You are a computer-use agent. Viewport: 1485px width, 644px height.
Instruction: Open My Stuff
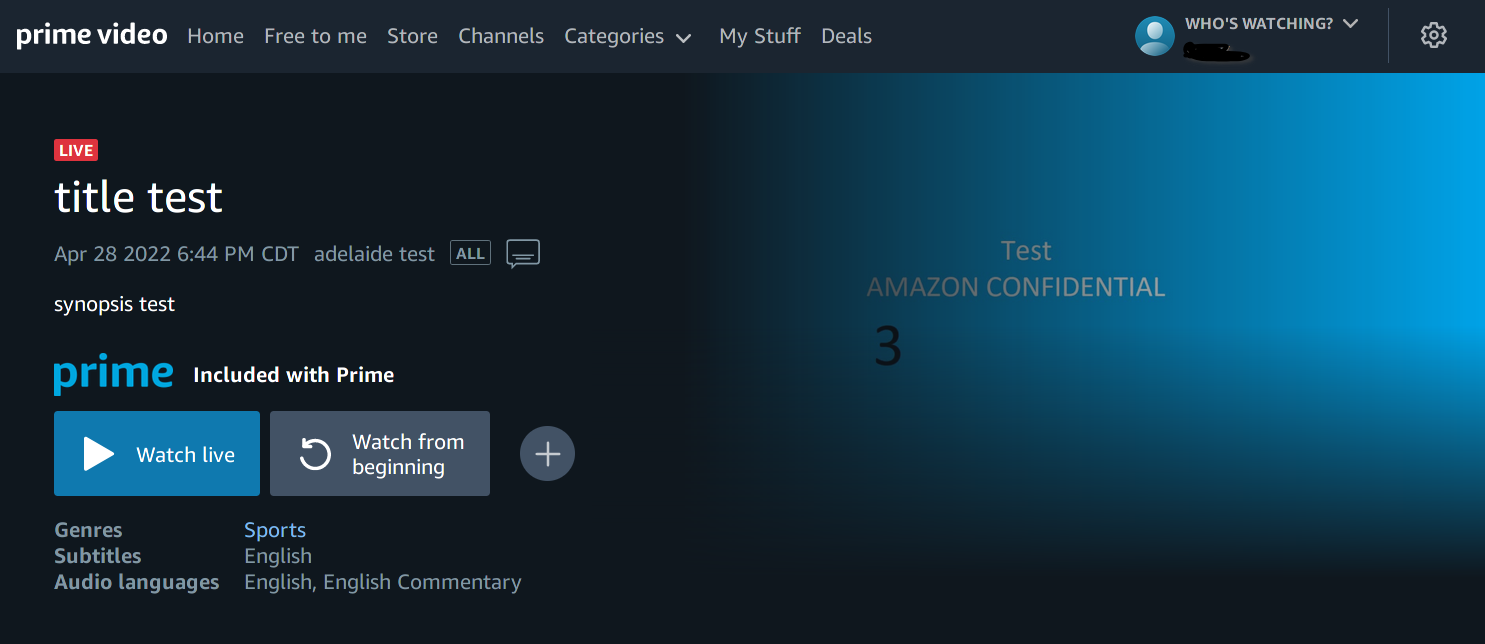coord(760,37)
